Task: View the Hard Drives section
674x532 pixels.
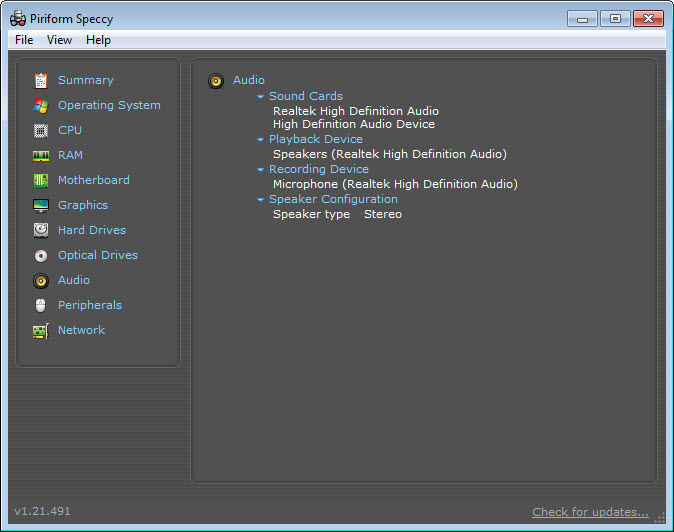Action: 92,230
